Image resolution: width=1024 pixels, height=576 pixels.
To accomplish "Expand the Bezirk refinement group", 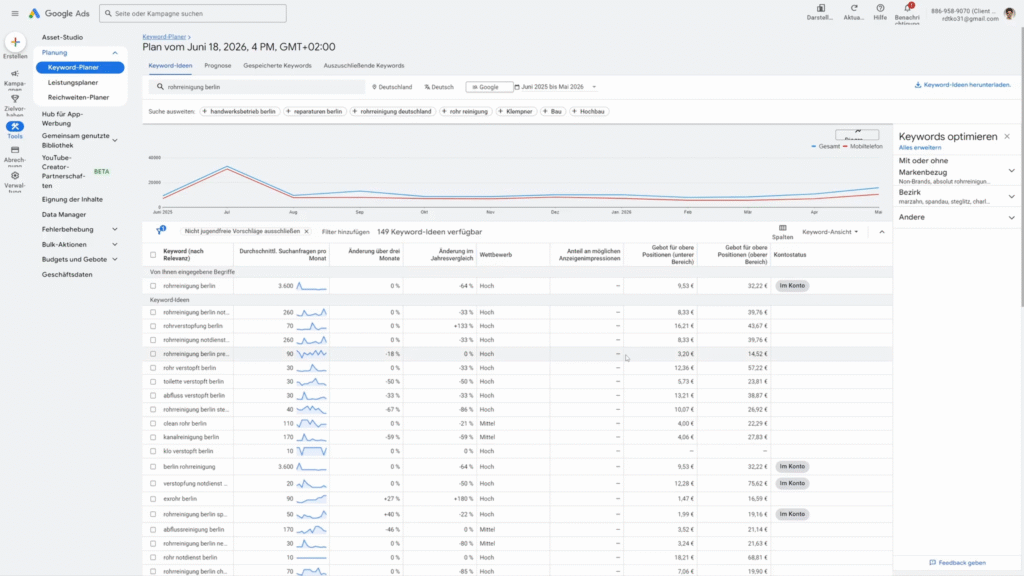I will click(1011, 197).
